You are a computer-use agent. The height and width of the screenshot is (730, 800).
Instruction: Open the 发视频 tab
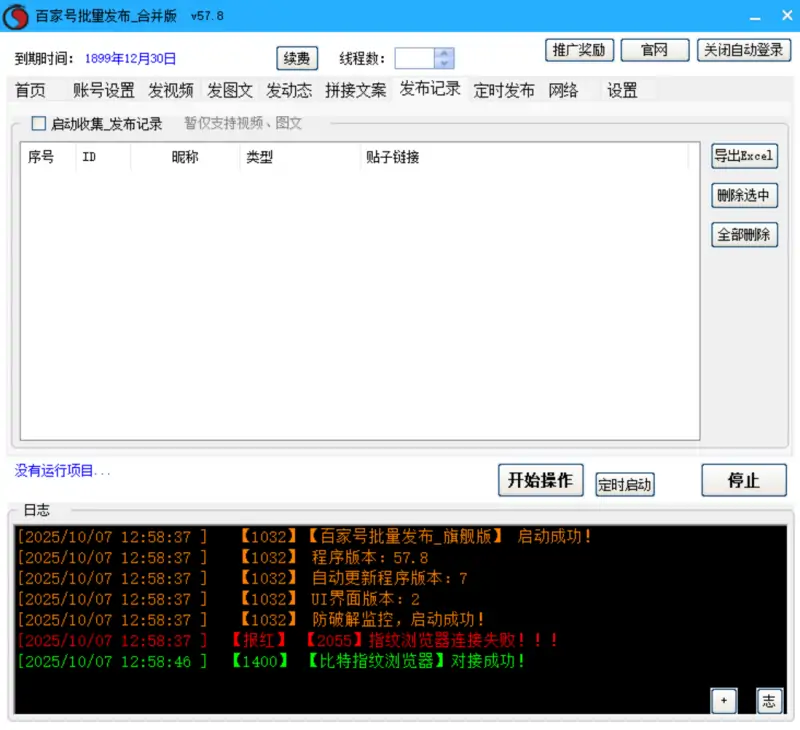(171, 90)
